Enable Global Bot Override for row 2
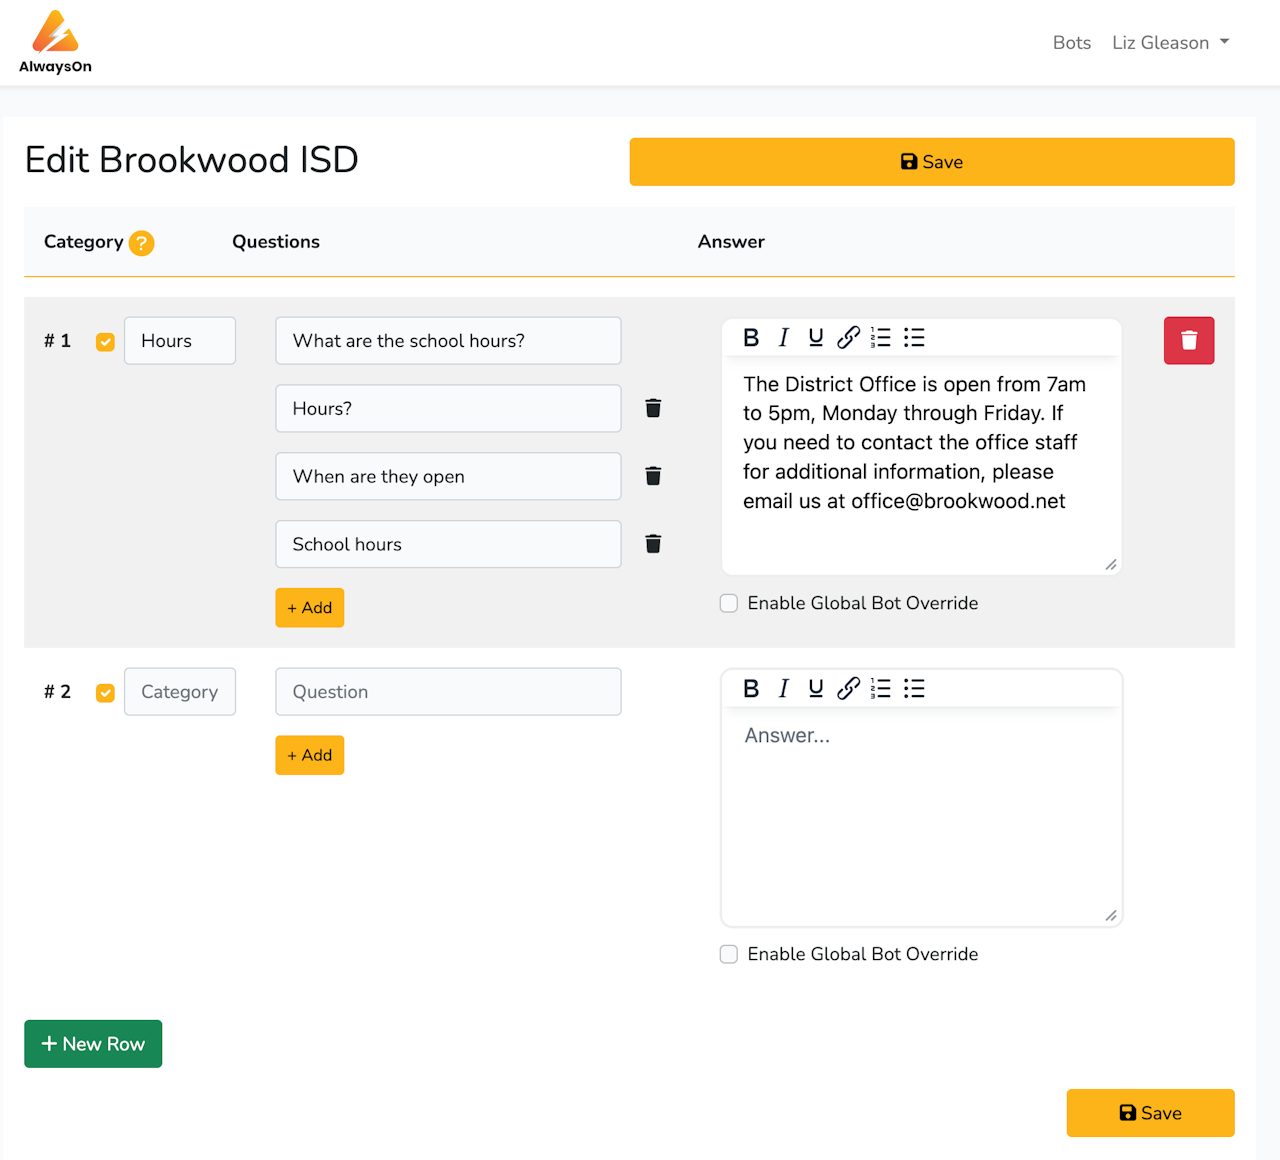The image size is (1280, 1160). (x=729, y=954)
